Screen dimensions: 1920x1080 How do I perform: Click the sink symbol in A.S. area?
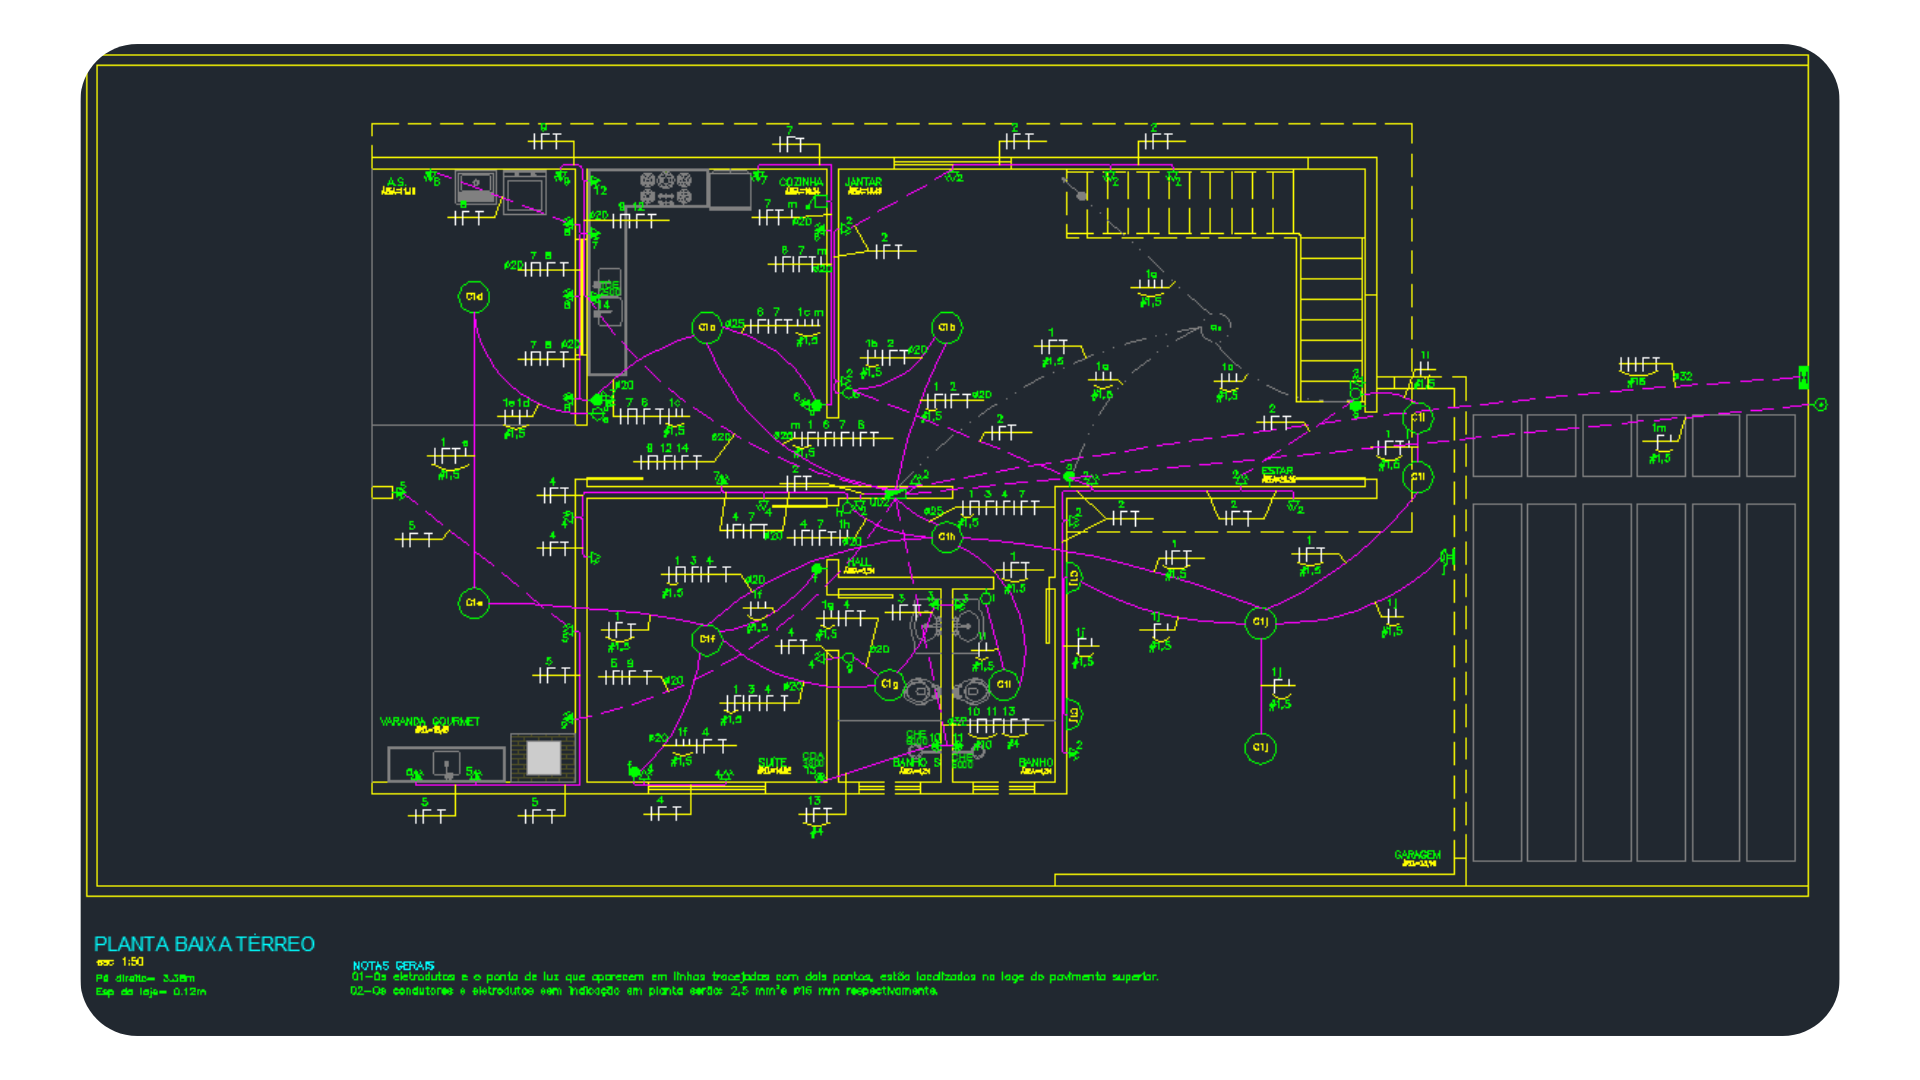[x=477, y=187]
